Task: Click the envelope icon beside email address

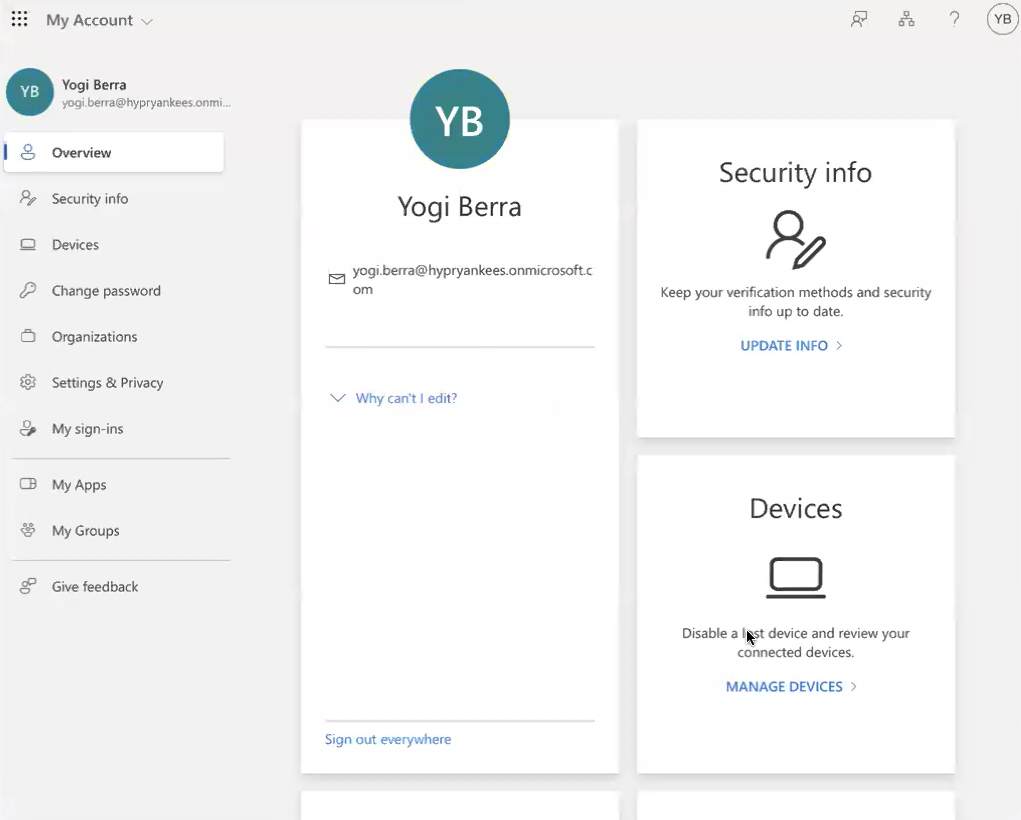Action: tap(337, 279)
